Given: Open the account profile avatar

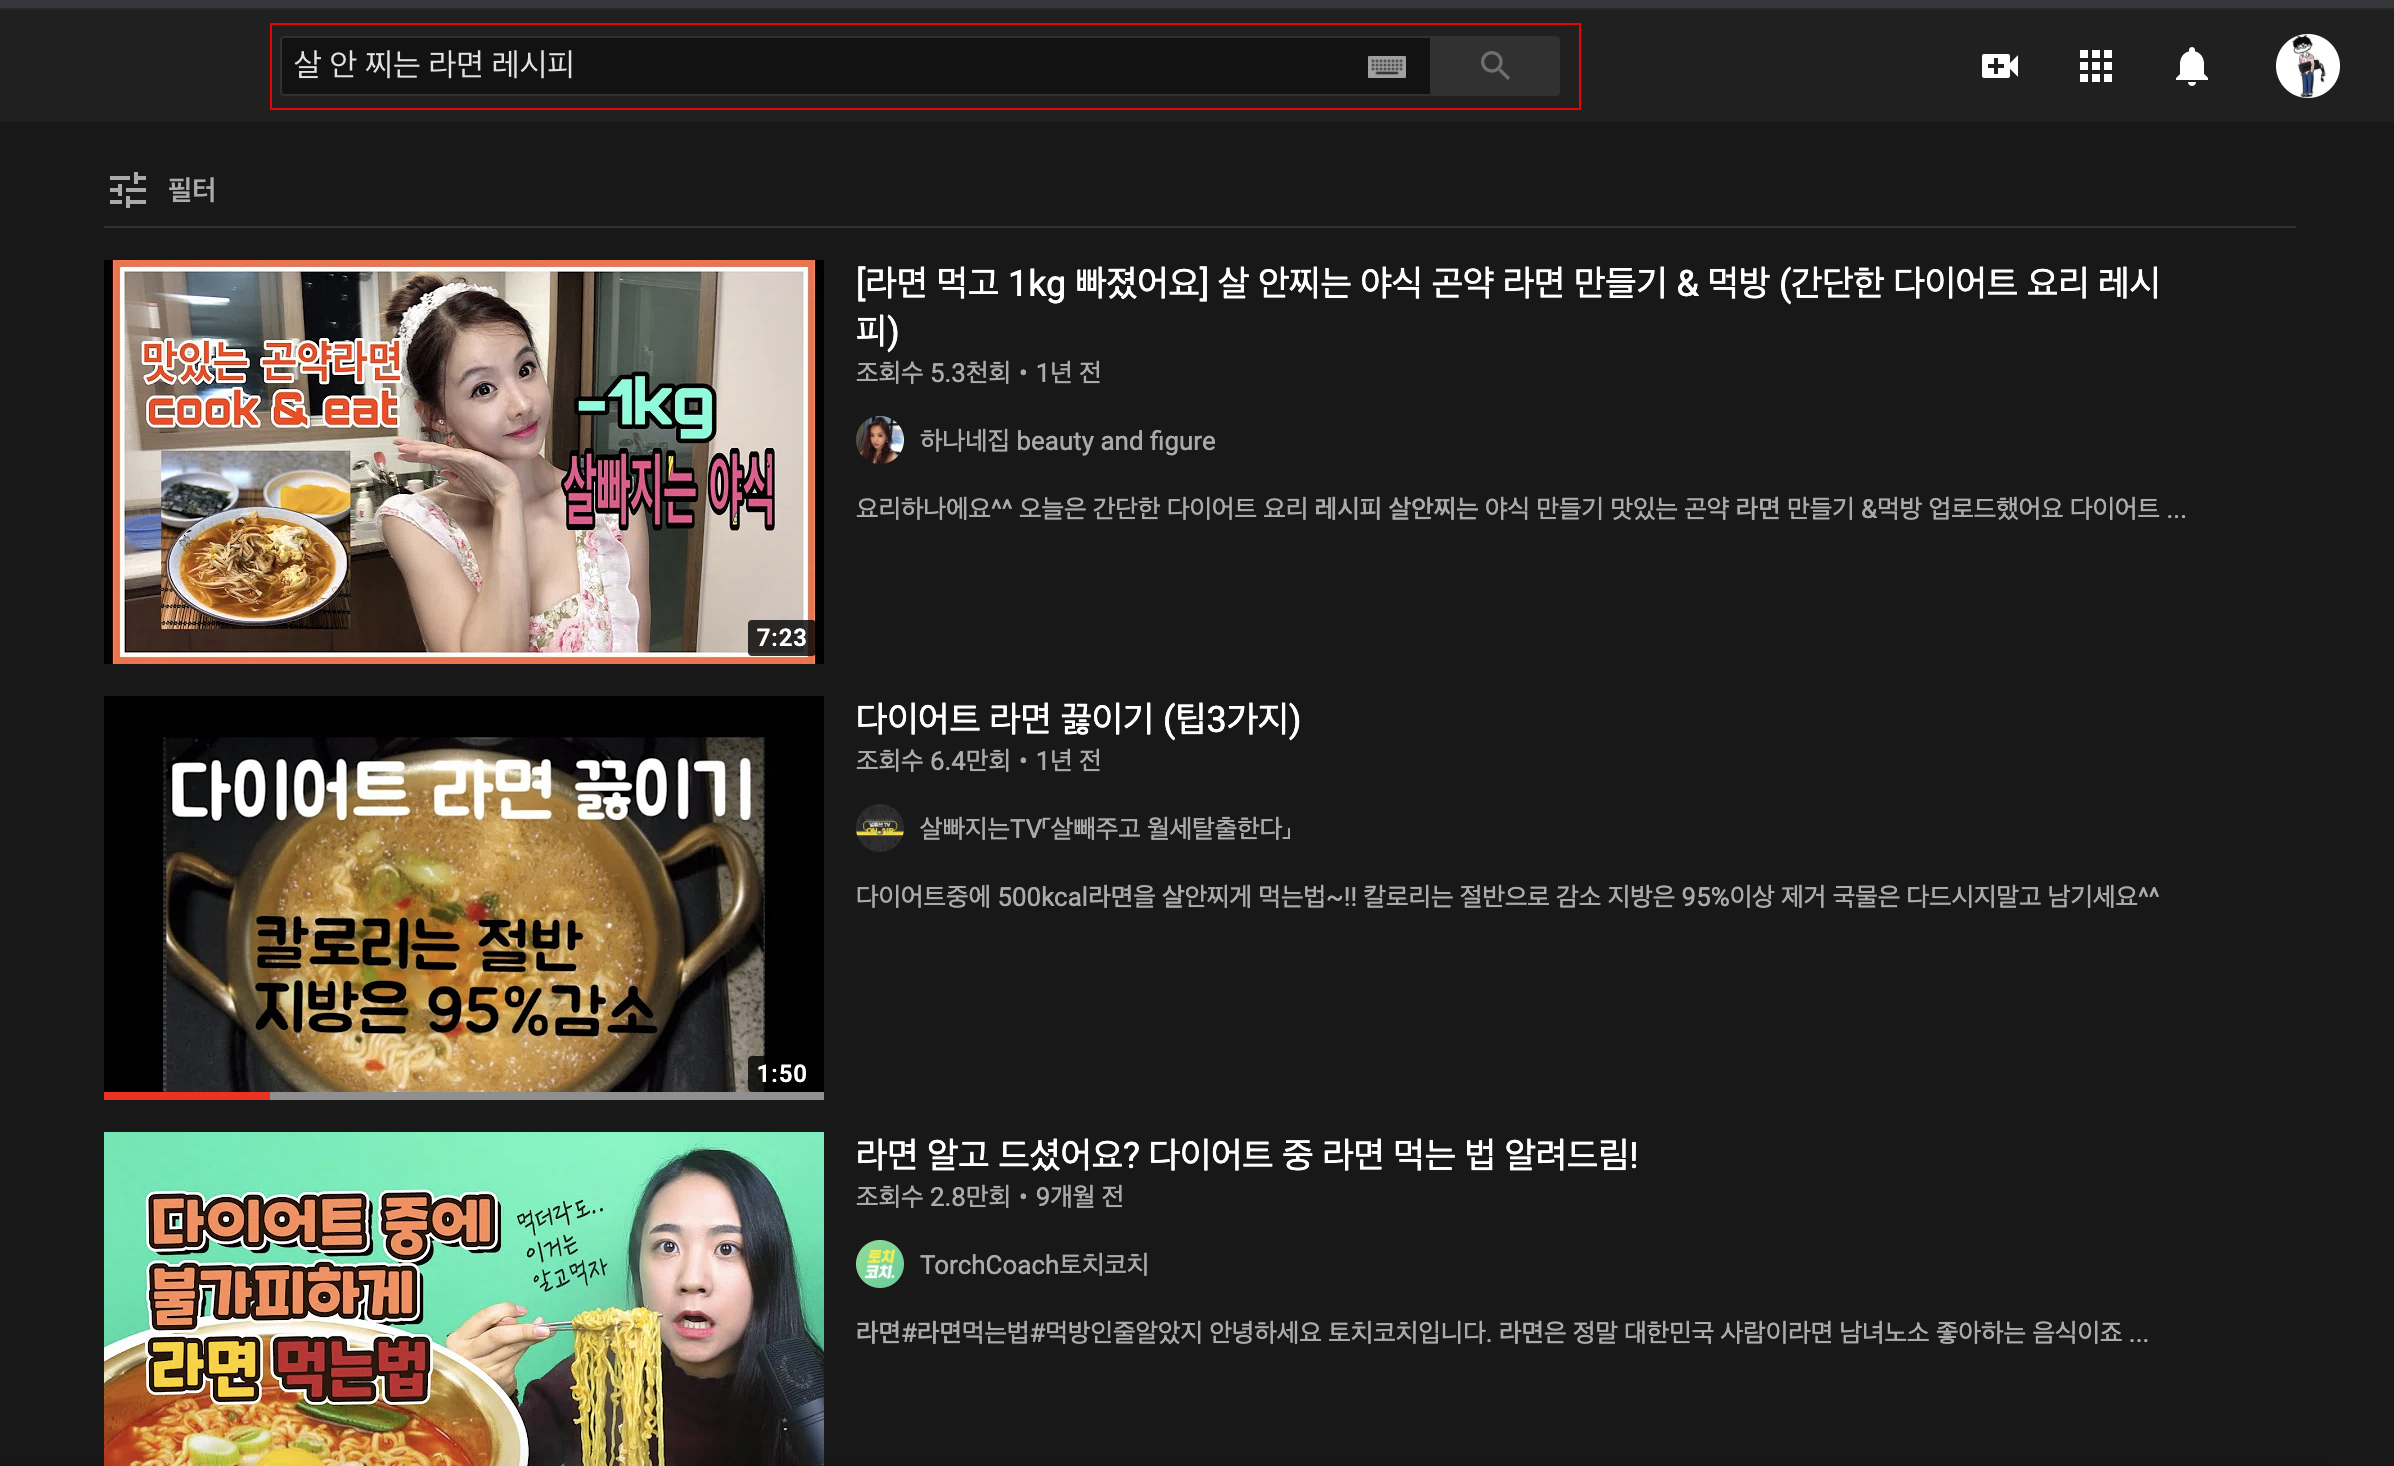Looking at the screenshot, I should click(x=2307, y=66).
